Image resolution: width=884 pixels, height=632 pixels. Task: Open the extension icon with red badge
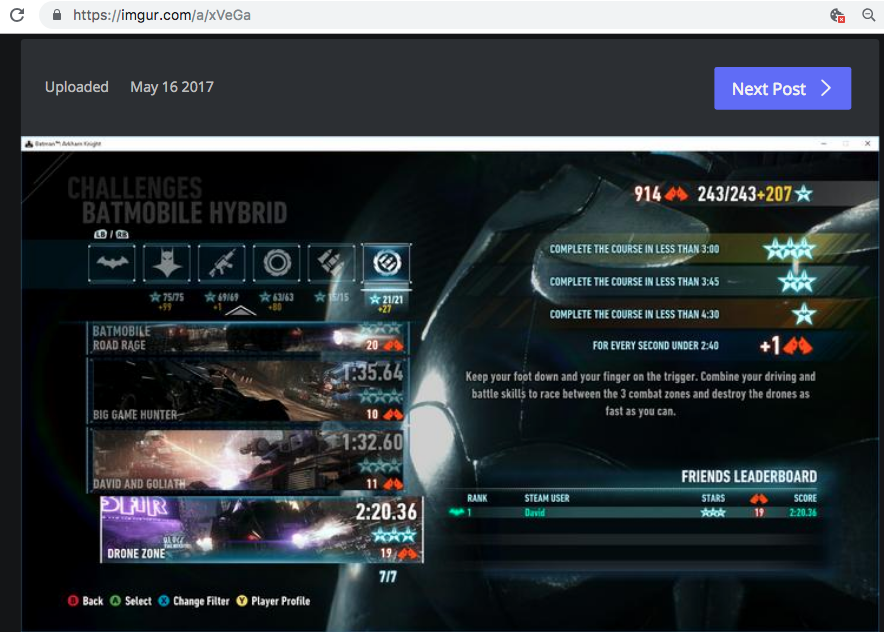(837, 15)
